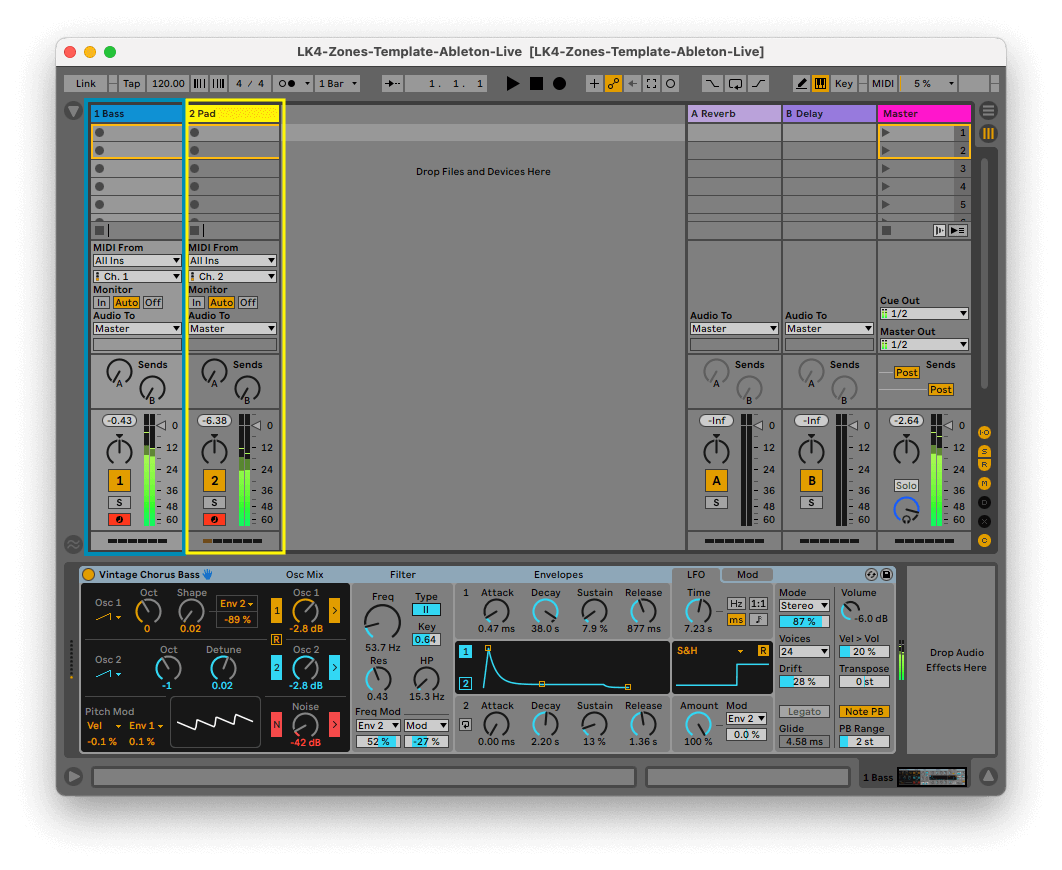Open the Cue Out 1/2 dropdown
Screen dimensions: 1062x870
tap(925, 313)
